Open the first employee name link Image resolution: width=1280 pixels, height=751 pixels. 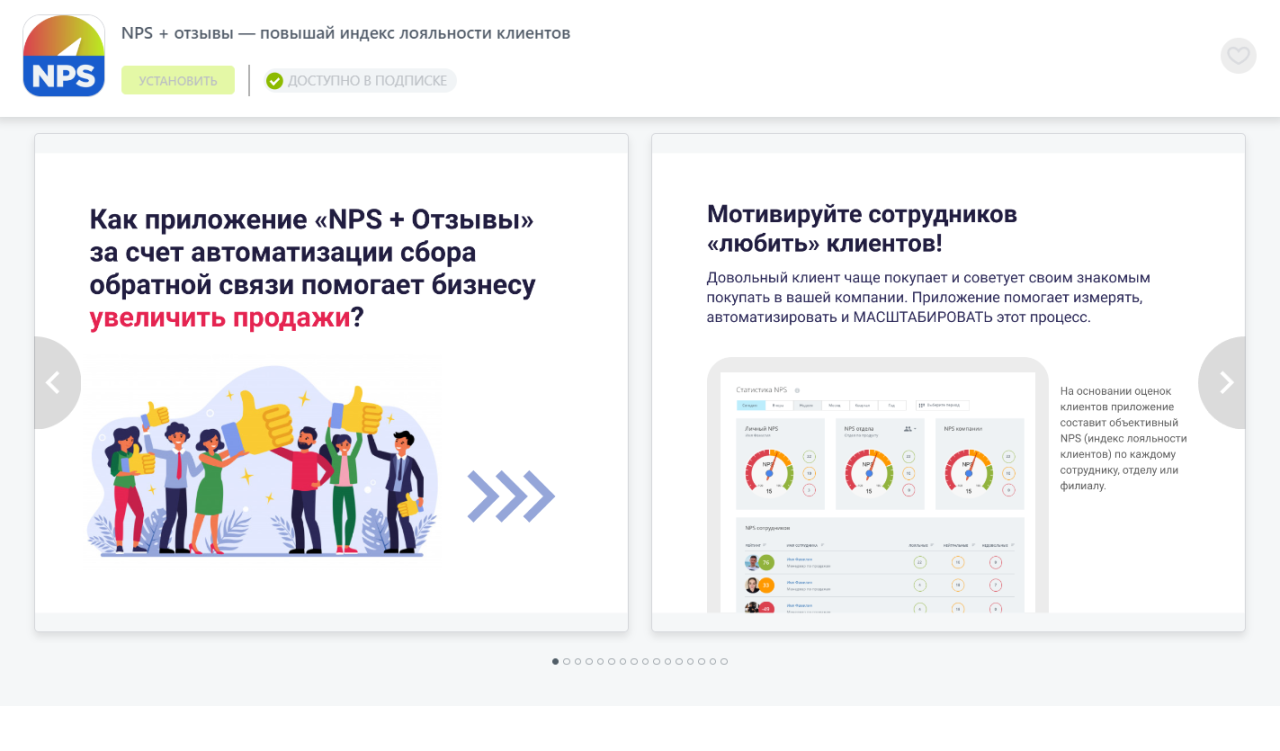(x=800, y=559)
